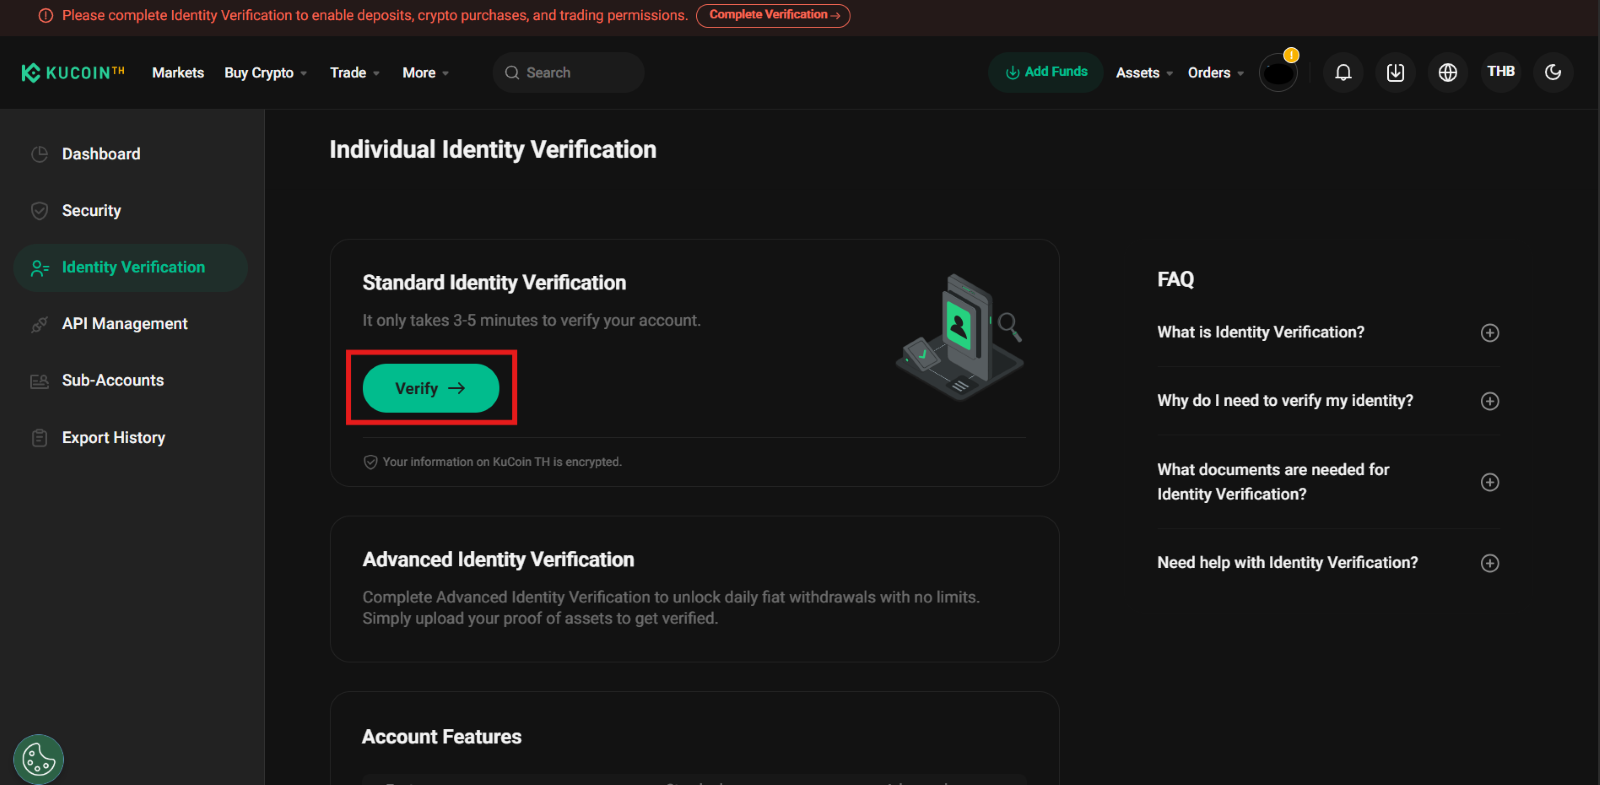Open the Buy Crypto dropdown menu
Screen dimensions: 1600x785
coord(265,73)
